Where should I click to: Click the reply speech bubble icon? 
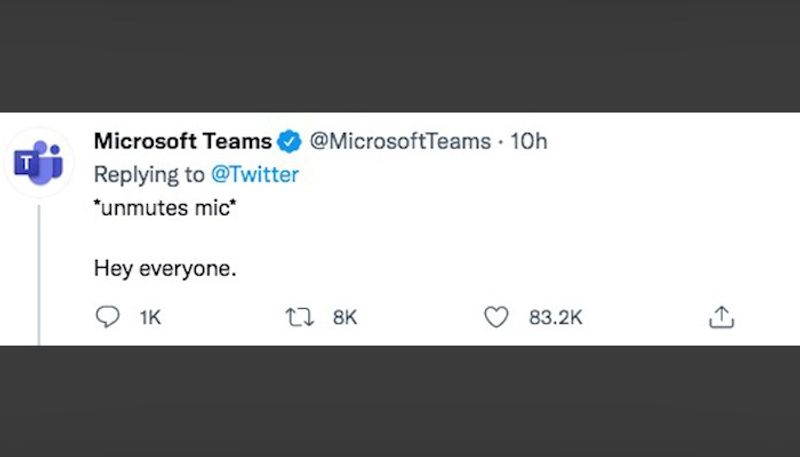click(x=106, y=317)
